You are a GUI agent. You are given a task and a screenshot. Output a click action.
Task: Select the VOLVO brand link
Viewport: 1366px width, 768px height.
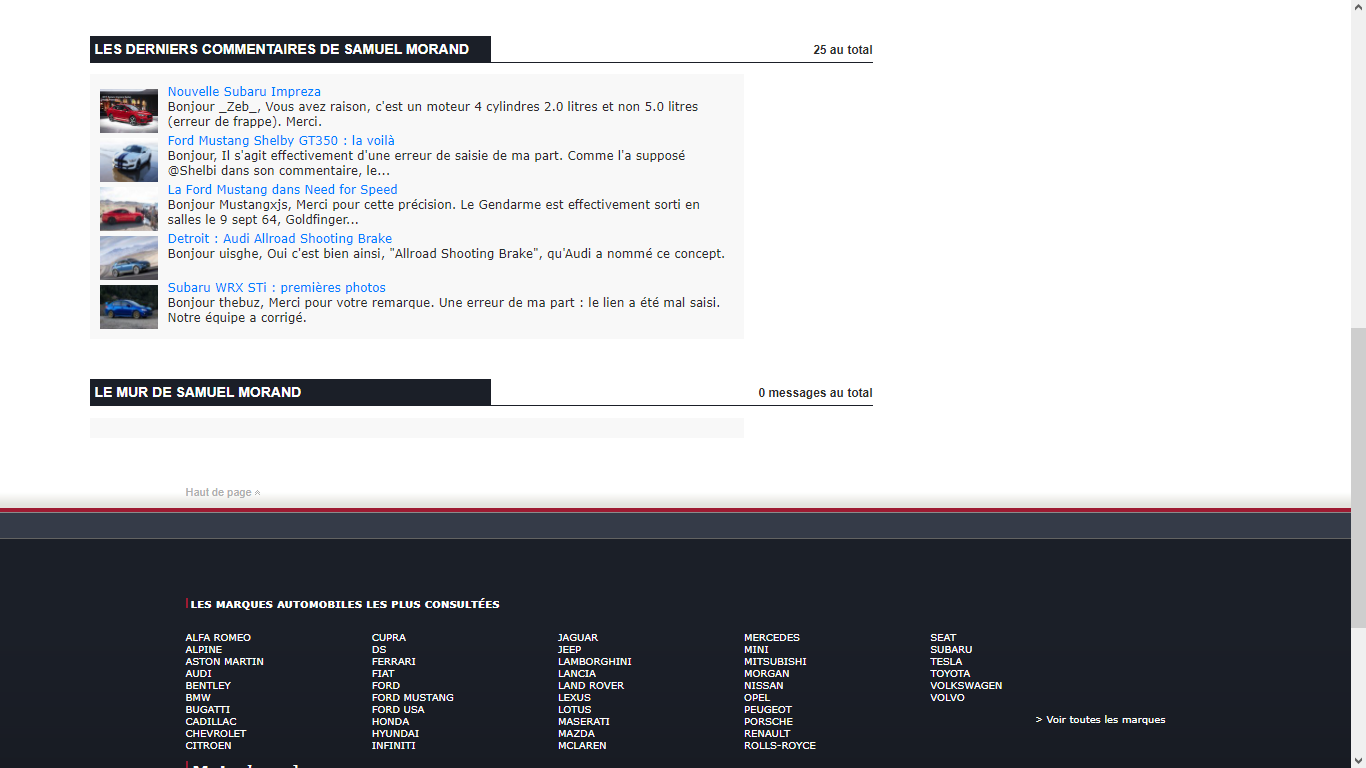tap(947, 698)
